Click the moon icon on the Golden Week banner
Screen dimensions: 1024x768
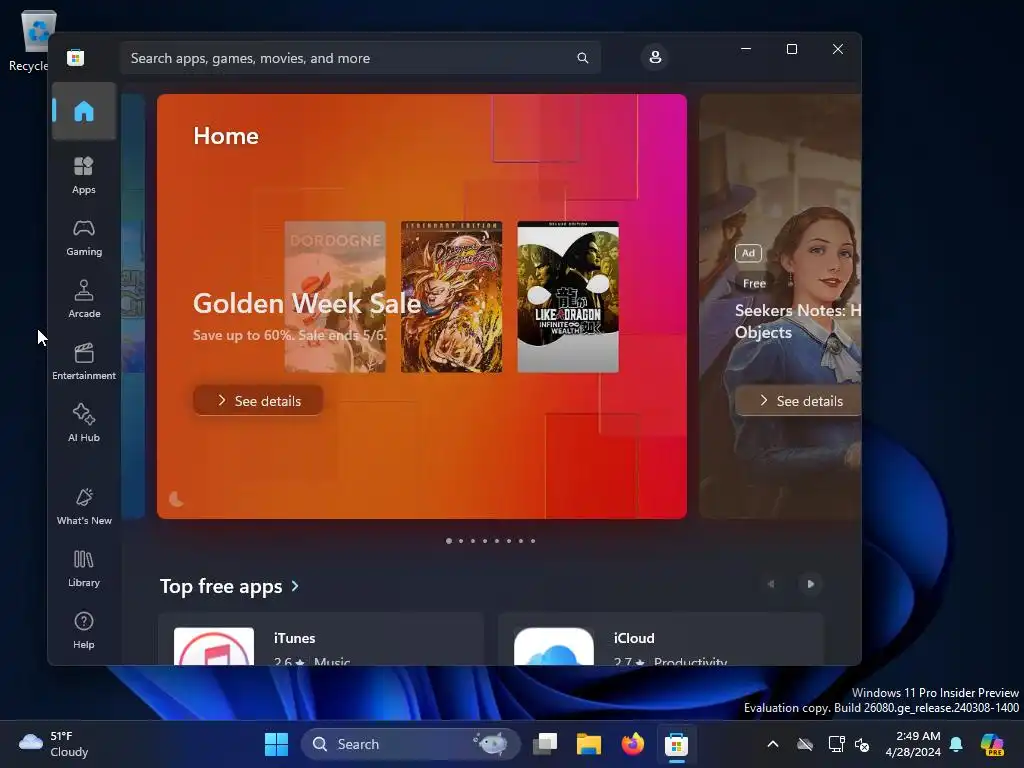pyautogui.click(x=176, y=499)
